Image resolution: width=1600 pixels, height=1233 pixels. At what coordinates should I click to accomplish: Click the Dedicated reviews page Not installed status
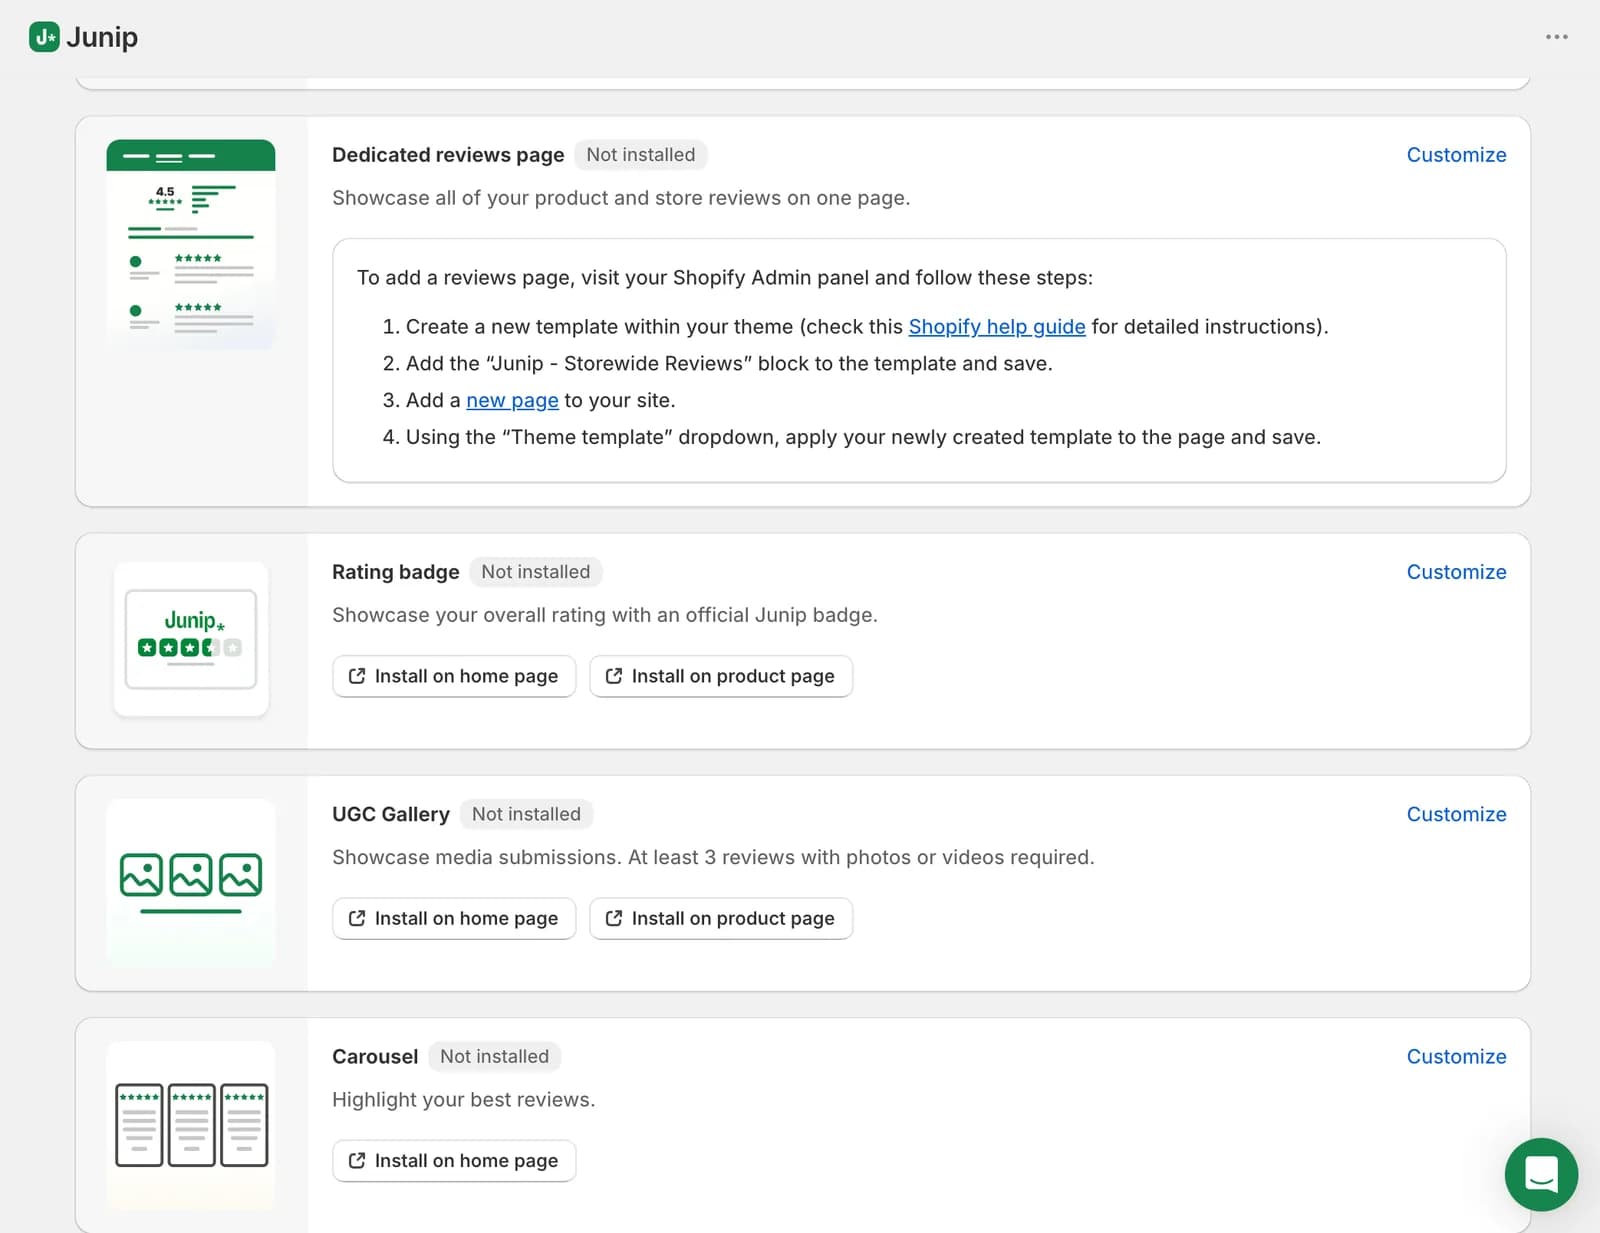[641, 155]
